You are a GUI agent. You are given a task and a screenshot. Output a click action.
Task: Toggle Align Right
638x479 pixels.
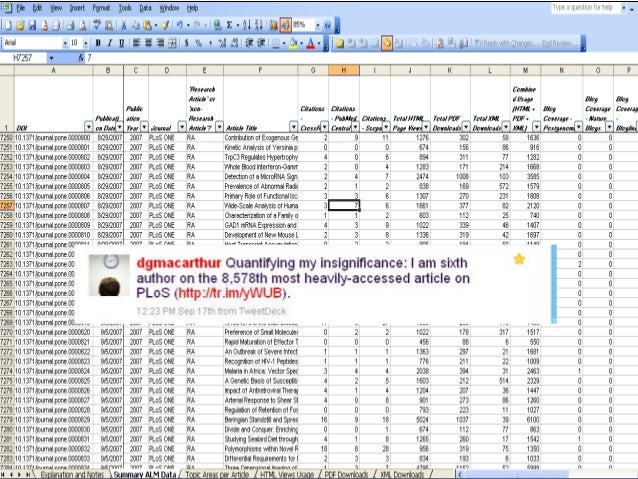coord(160,43)
